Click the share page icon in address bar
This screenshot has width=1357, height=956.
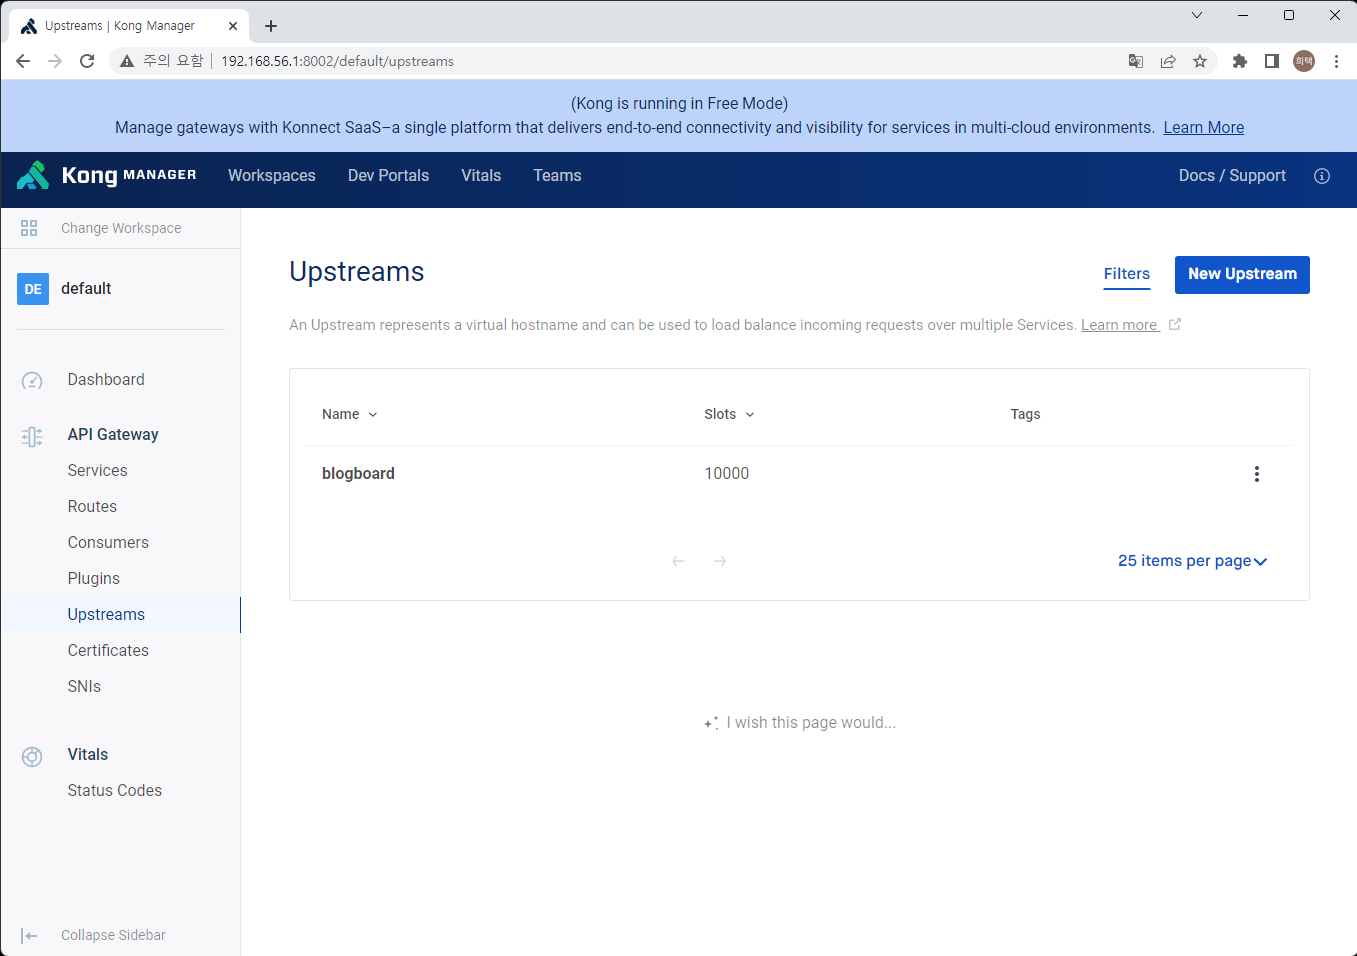point(1168,61)
